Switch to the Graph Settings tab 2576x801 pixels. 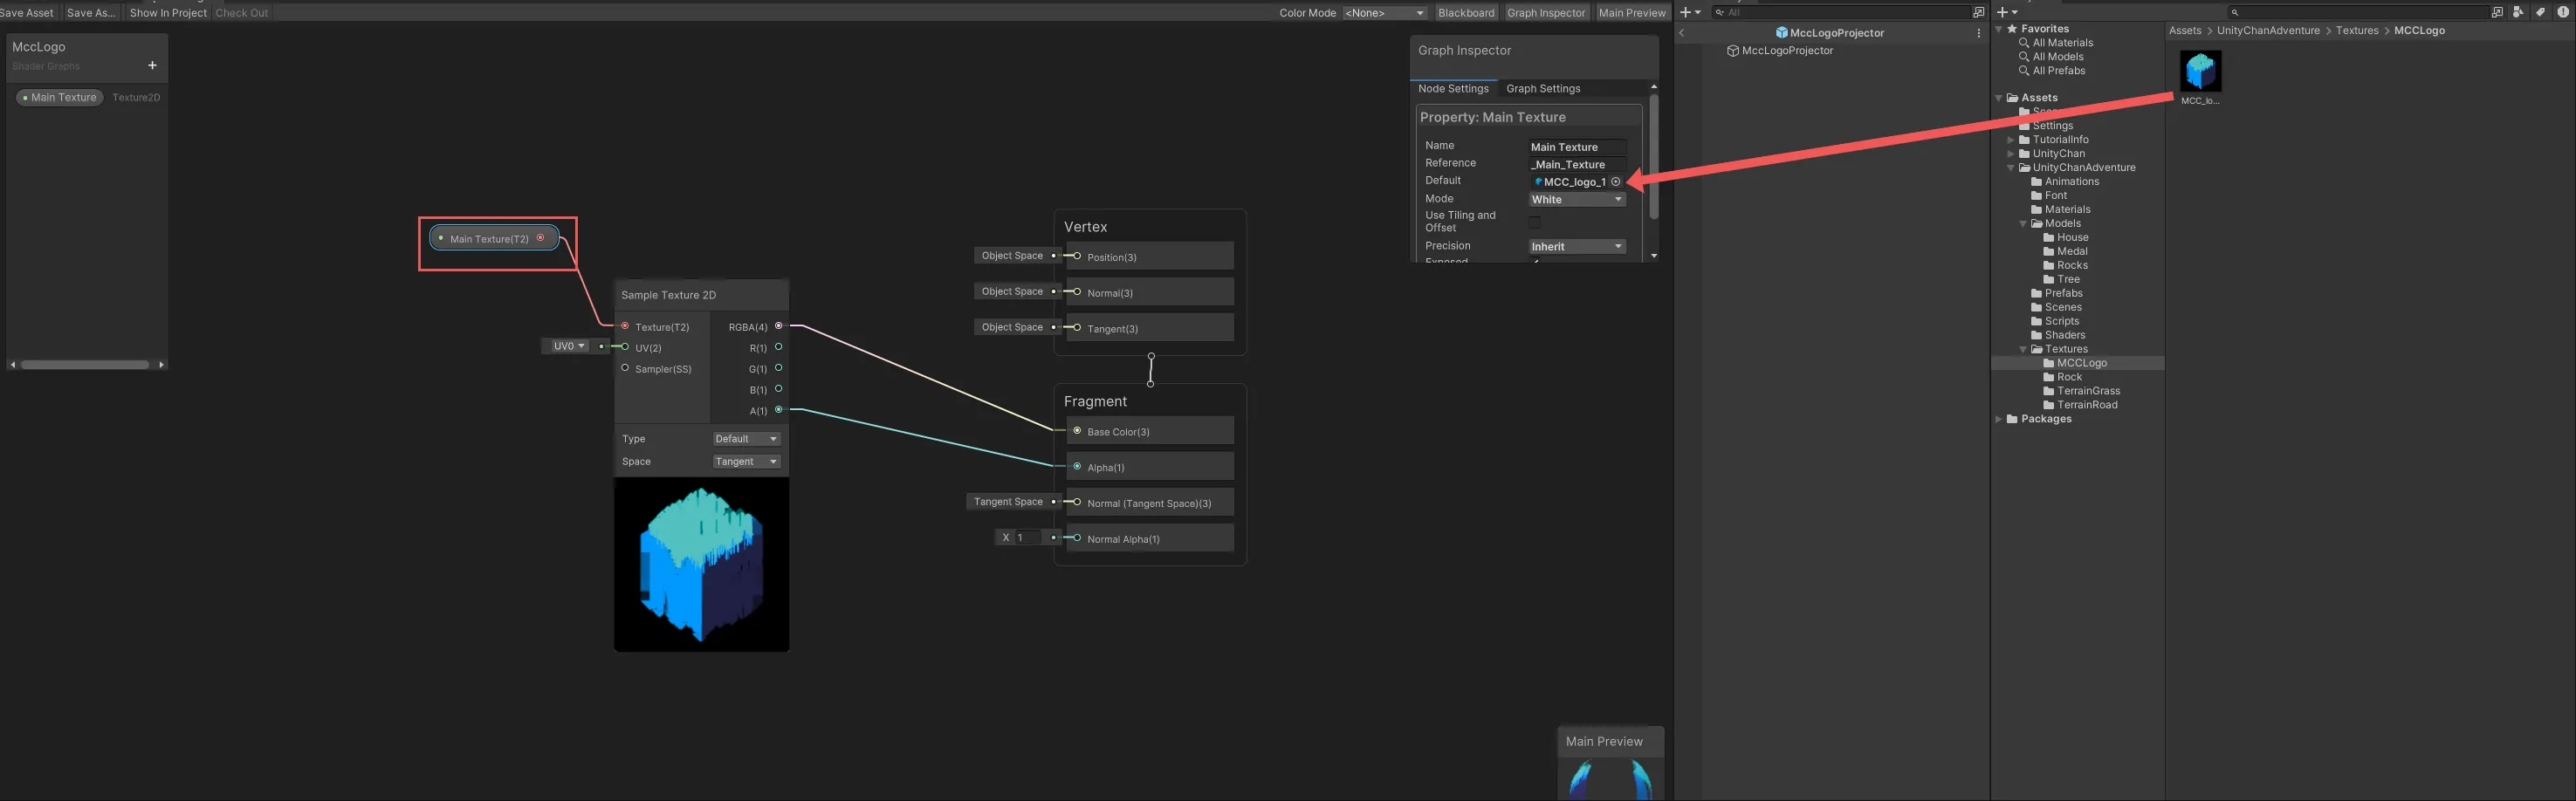click(x=1542, y=89)
